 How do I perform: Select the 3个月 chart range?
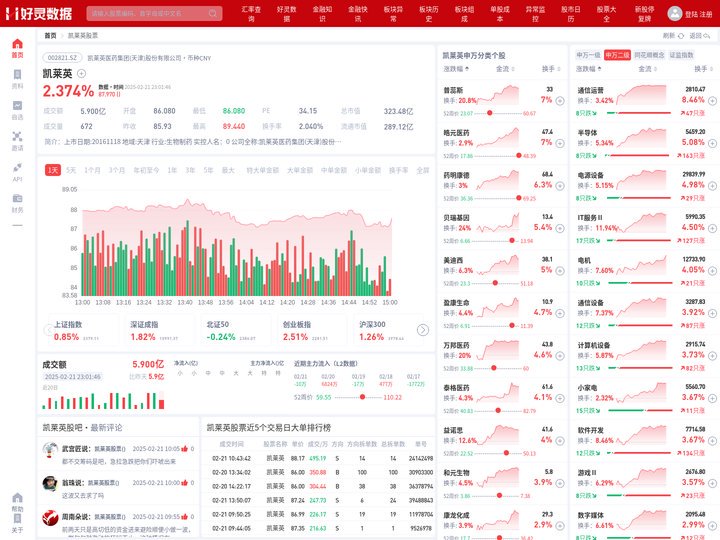tap(117, 170)
